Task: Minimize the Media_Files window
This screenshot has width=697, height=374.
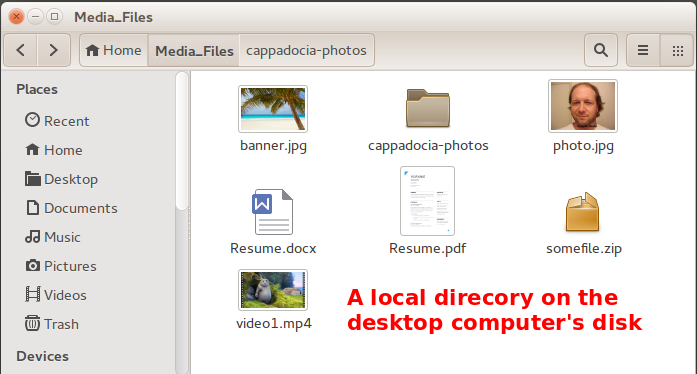Action: 36,17
